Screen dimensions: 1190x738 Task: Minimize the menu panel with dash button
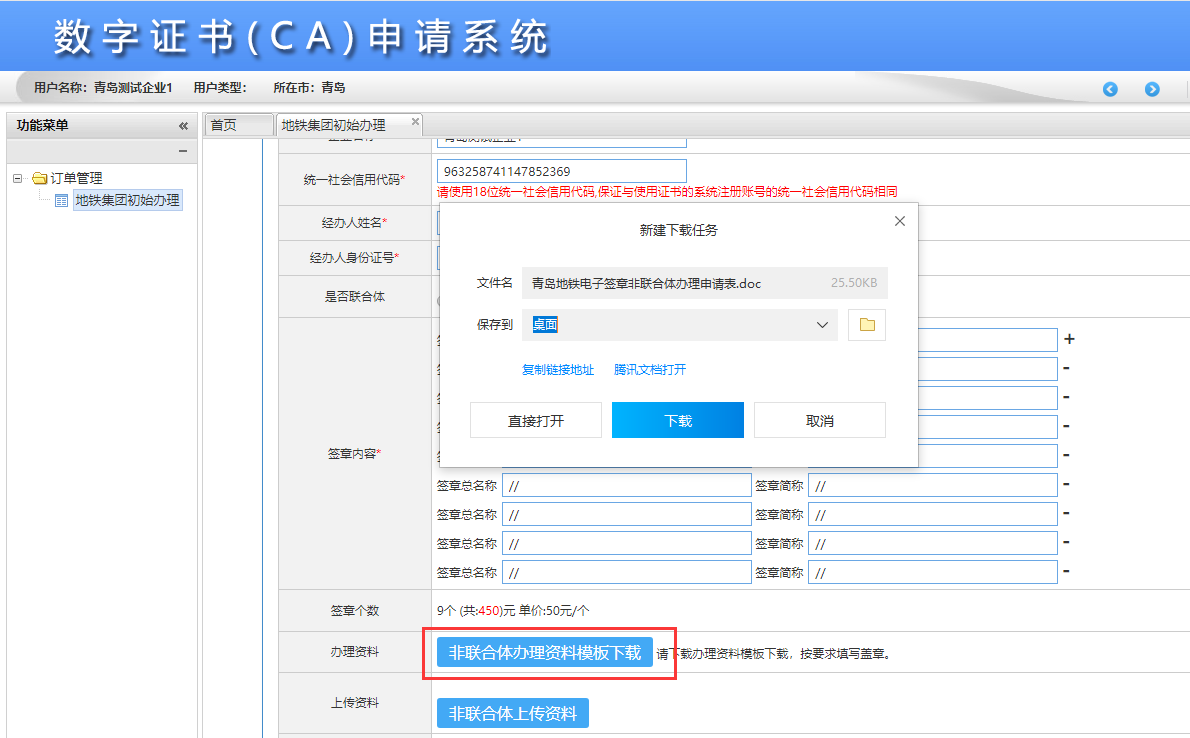(x=183, y=151)
